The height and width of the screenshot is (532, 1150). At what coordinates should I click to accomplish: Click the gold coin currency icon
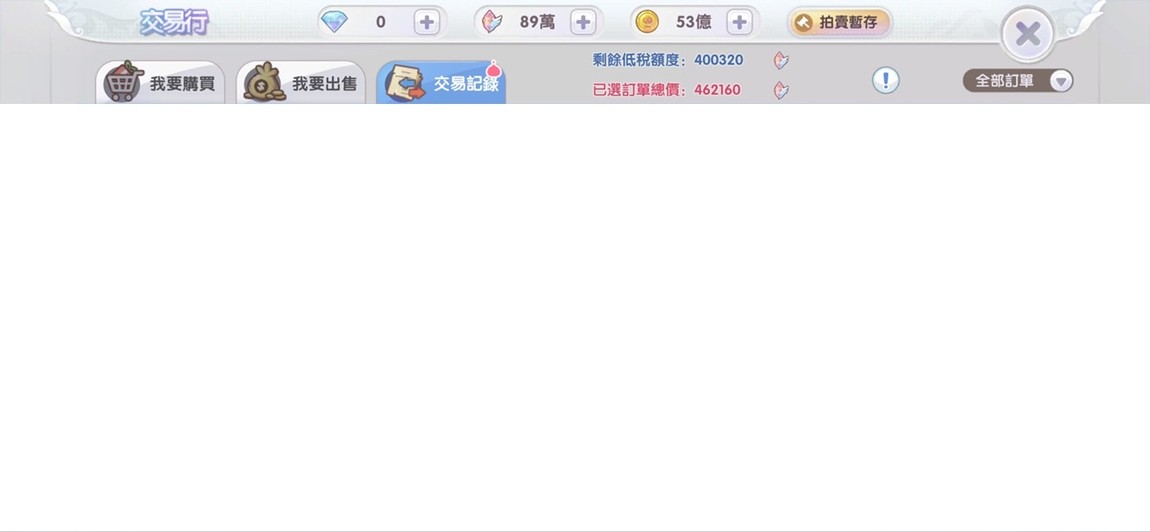point(647,22)
